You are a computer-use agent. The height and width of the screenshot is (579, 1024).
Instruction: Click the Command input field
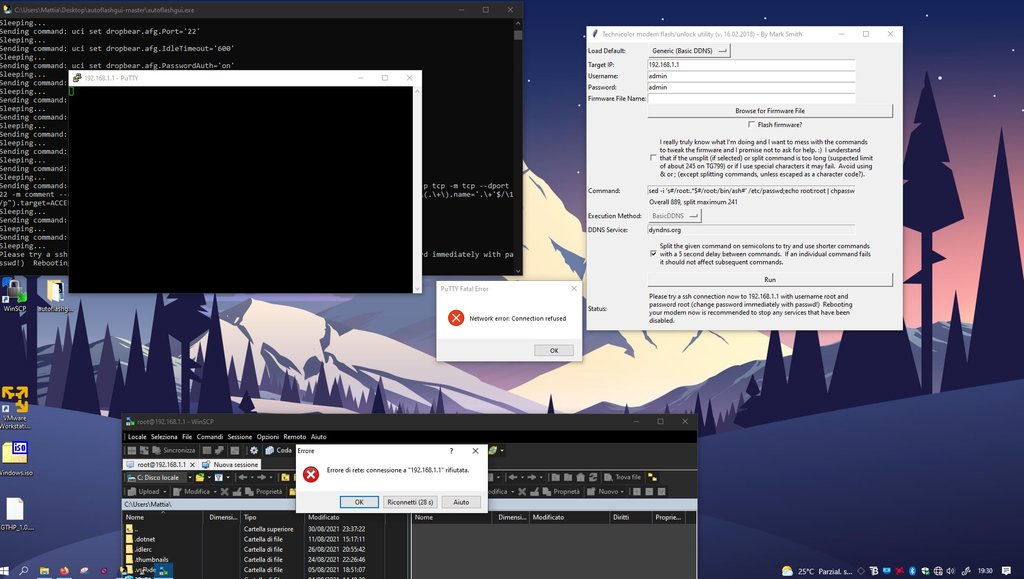click(751, 191)
